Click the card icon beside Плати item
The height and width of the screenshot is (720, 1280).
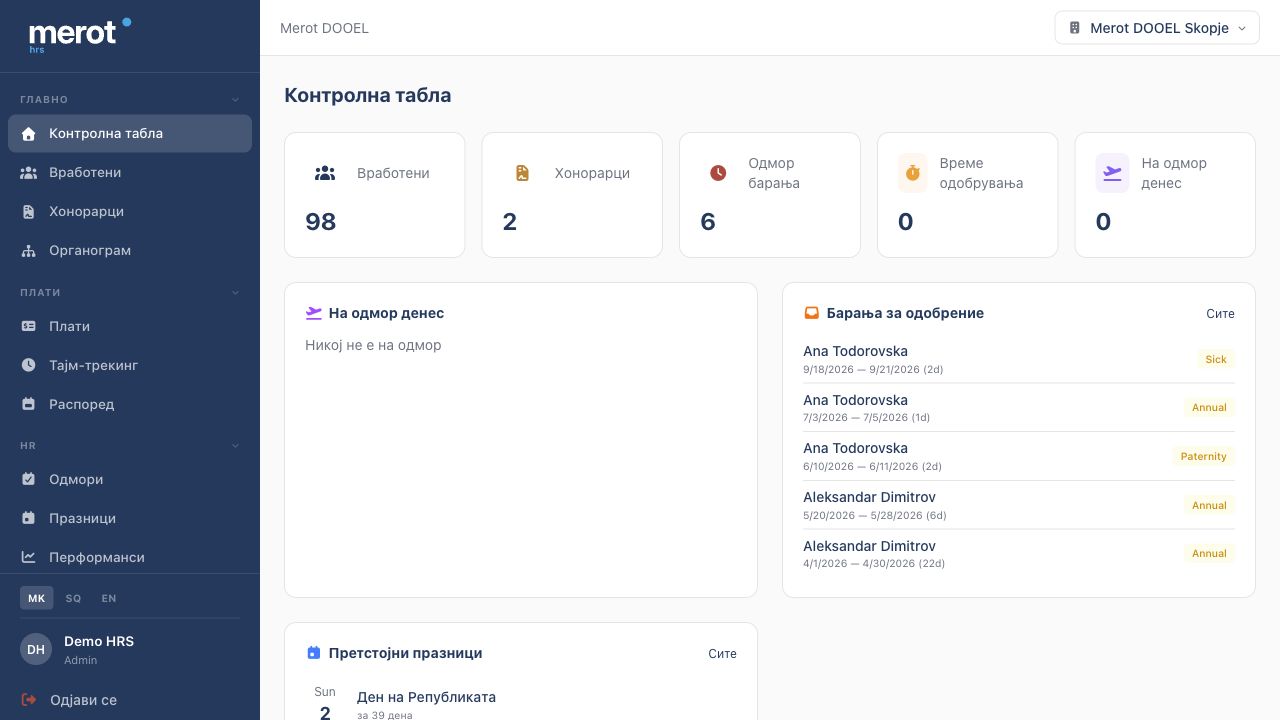pos(29,326)
